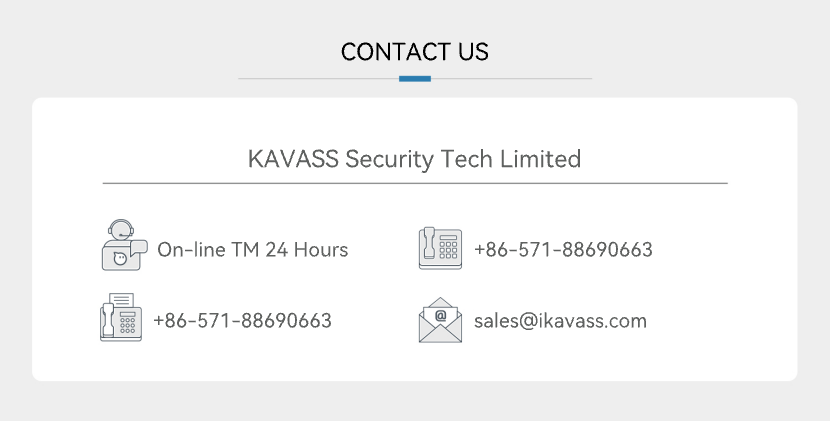Image resolution: width=830 pixels, height=421 pixels.
Task: Select the speech bubble on support agent icon
Action: click(x=139, y=247)
